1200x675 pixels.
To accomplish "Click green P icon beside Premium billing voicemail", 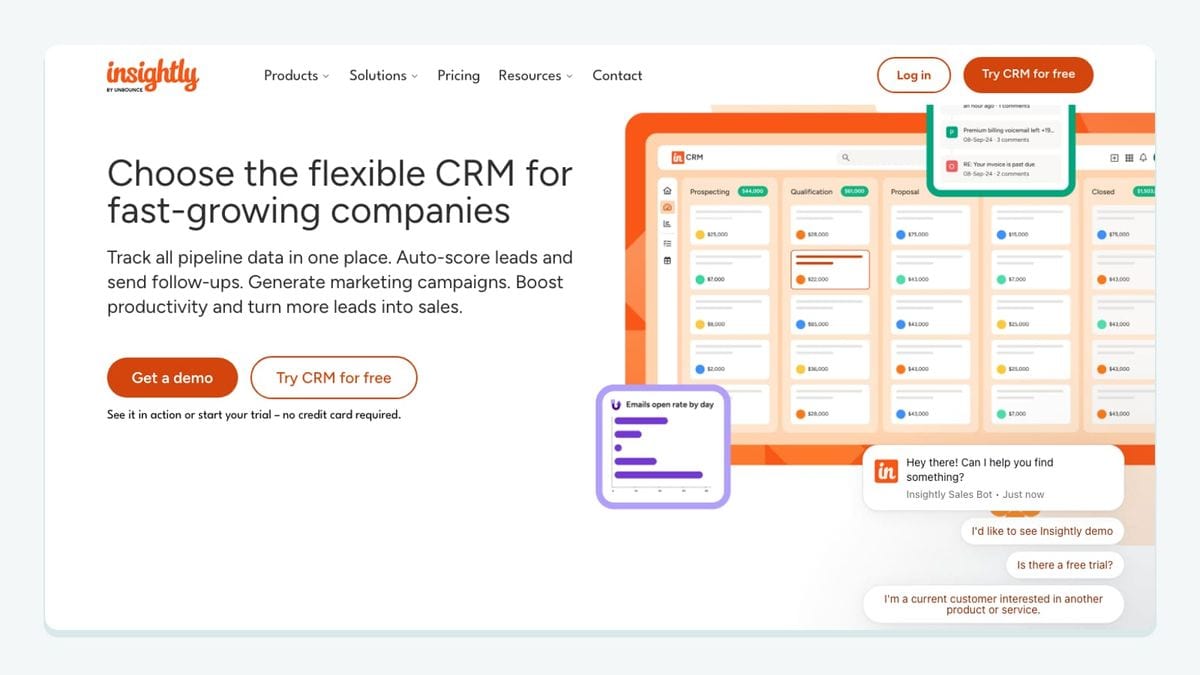I will click(x=952, y=131).
